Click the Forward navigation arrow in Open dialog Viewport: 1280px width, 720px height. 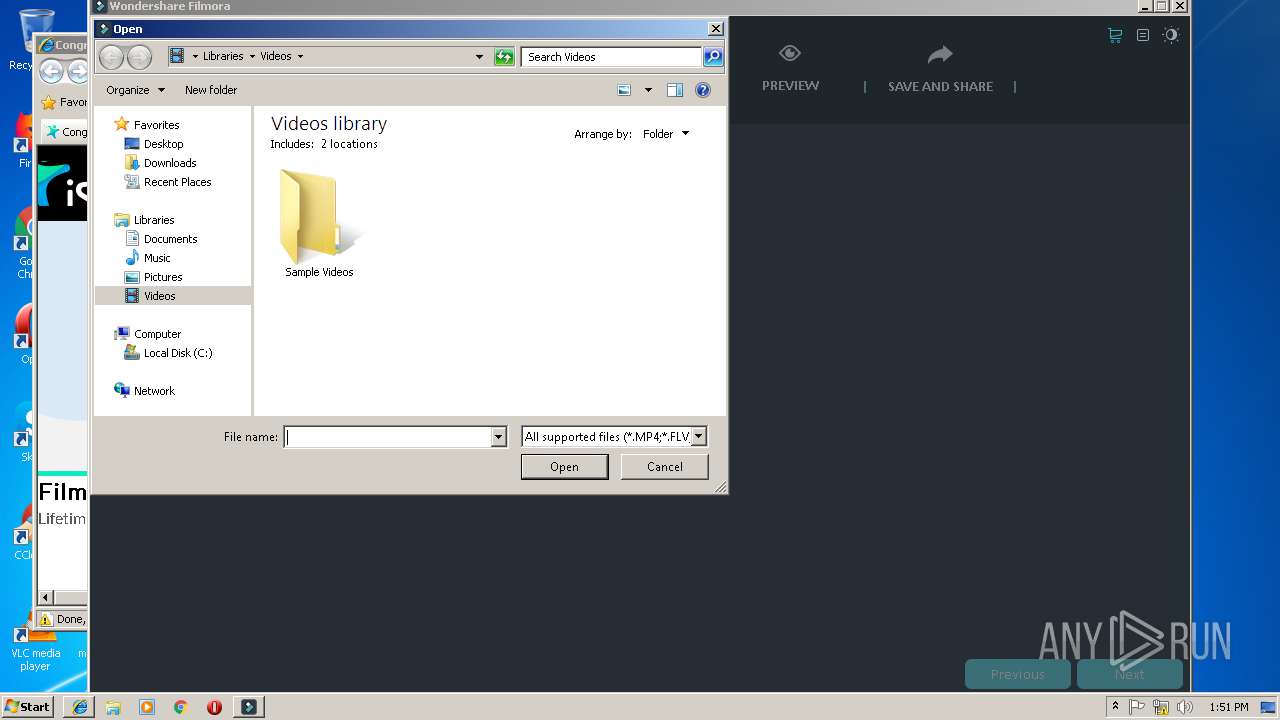(140, 57)
